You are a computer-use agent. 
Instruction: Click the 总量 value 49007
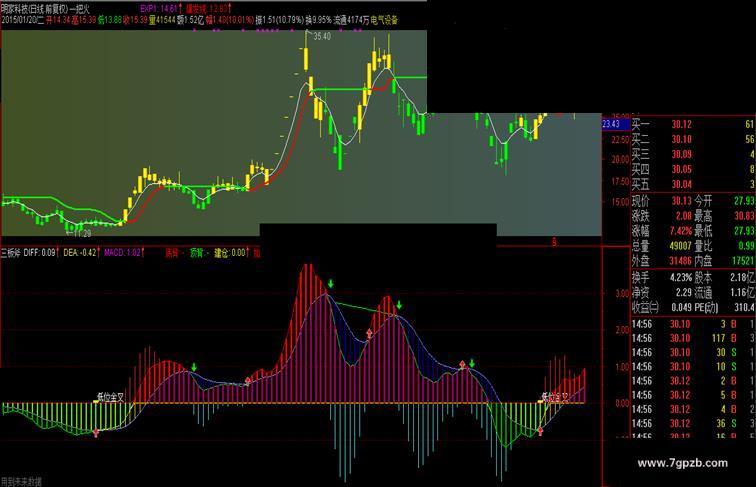(680, 246)
